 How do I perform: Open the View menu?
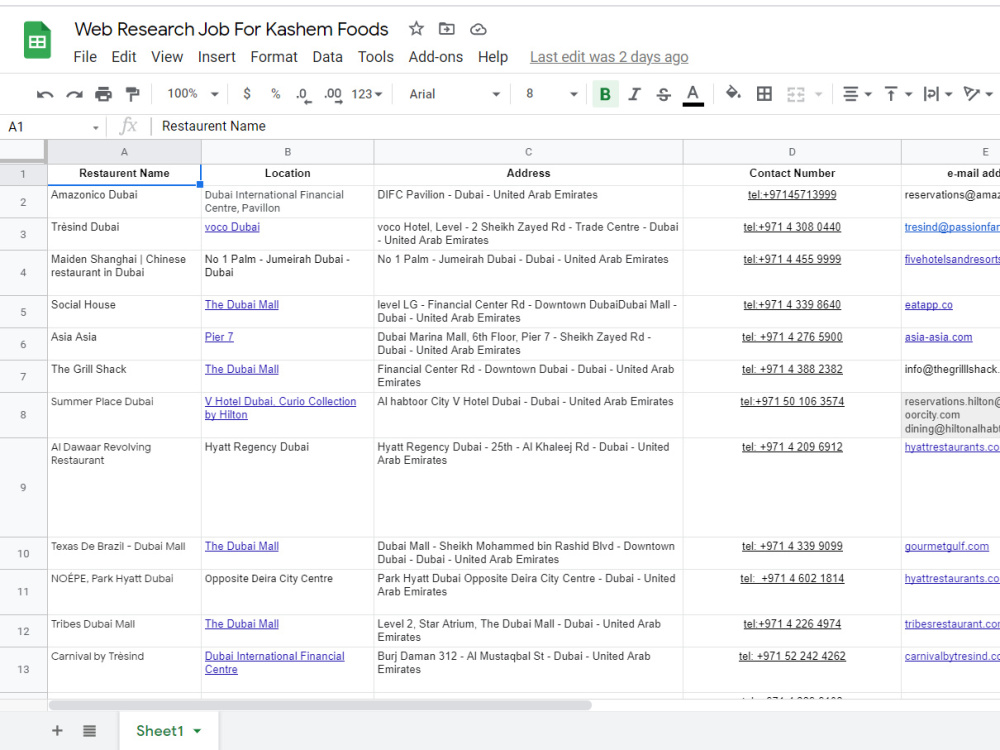tap(166, 57)
